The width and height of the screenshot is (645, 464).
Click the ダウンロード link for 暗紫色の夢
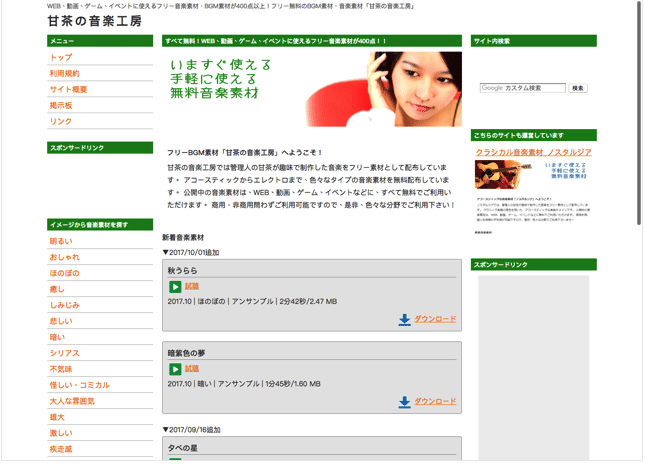click(435, 401)
